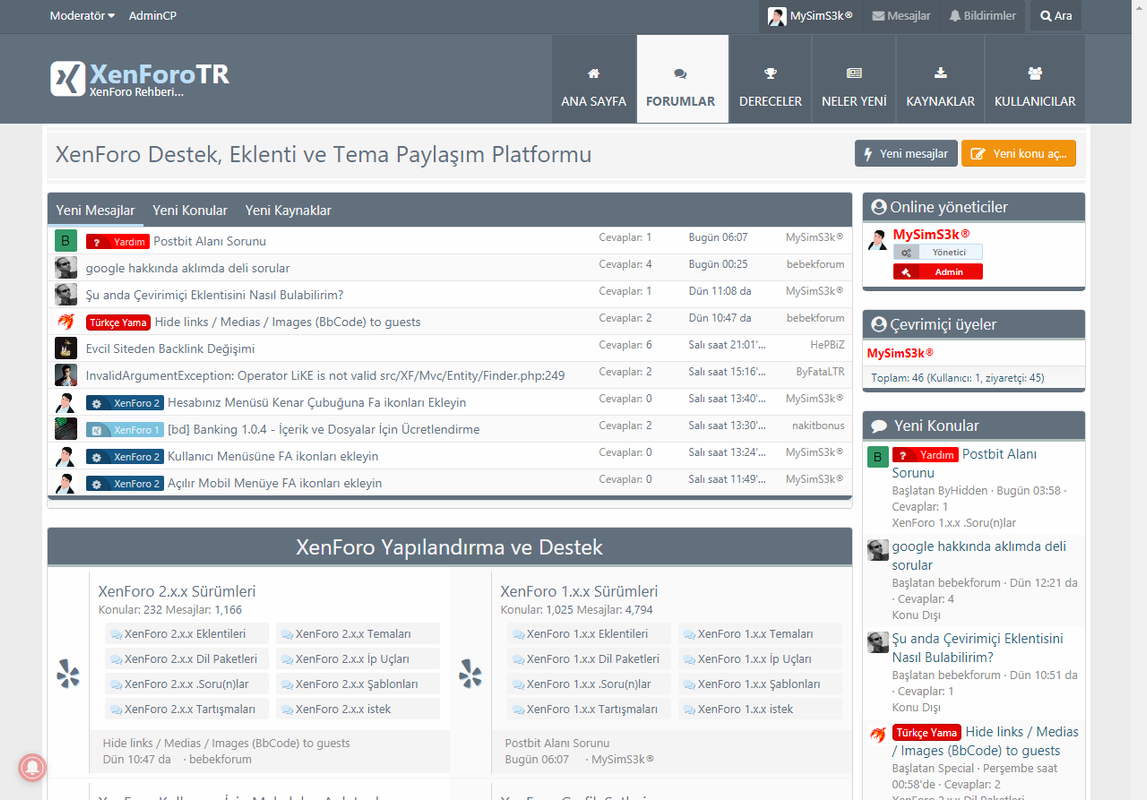Image resolution: width=1147 pixels, height=800 pixels.
Task: Open the Postbit Alanı Sorunu thread
Action: pyautogui.click(x=209, y=241)
